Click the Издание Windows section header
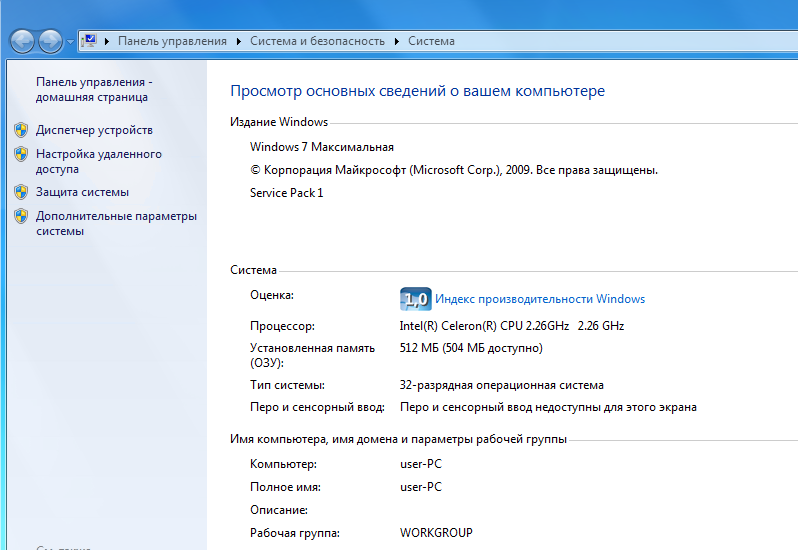This screenshot has height=550, width=798. (x=279, y=122)
